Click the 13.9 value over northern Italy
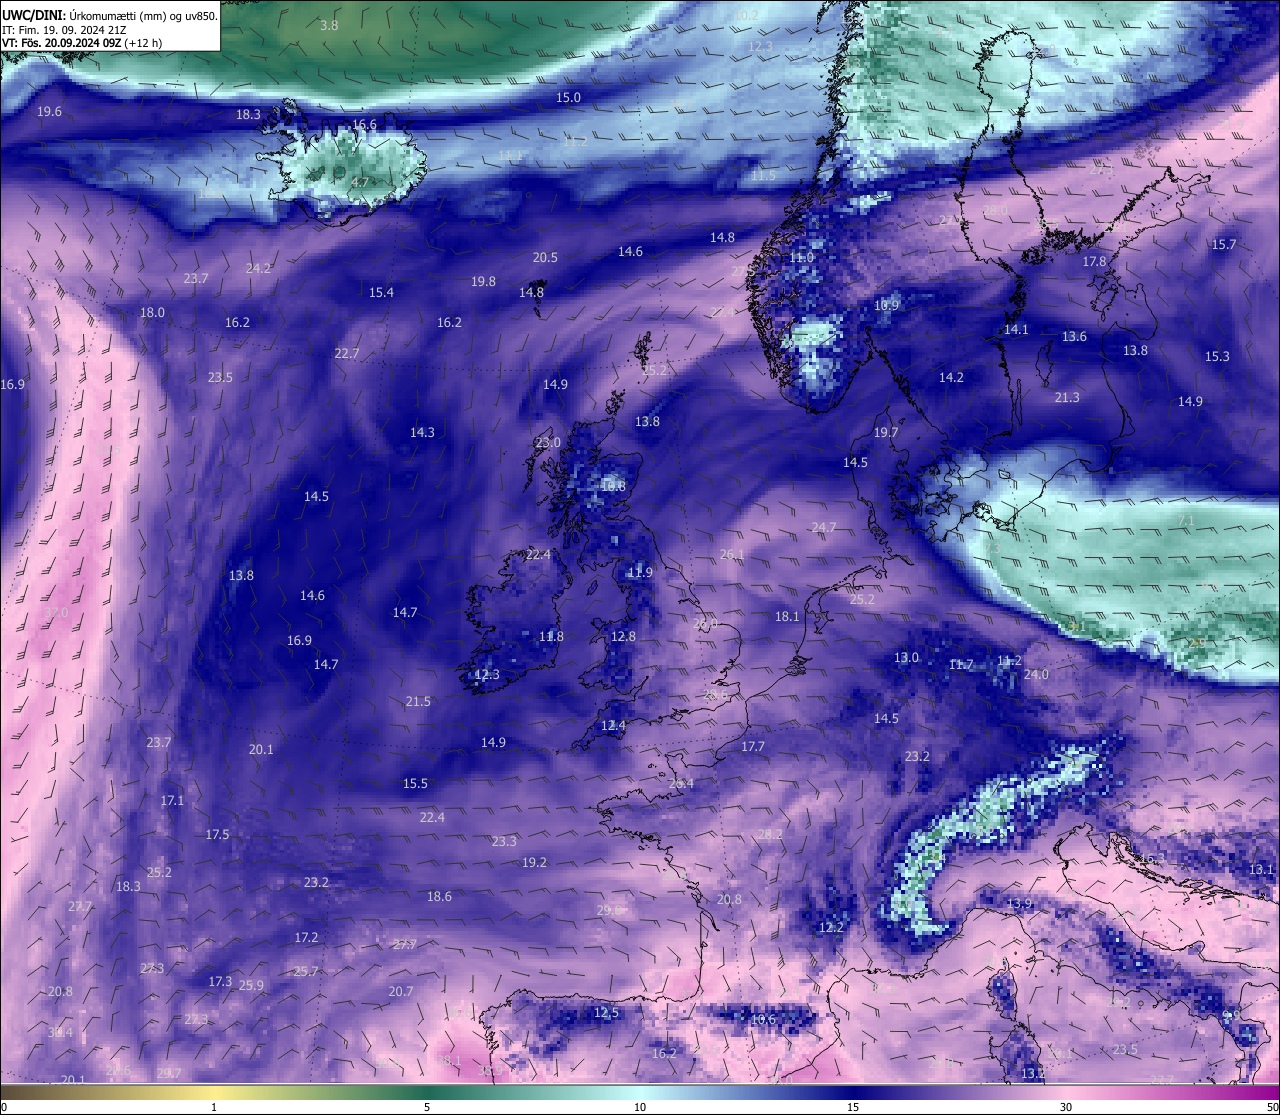Screen dimensions: 1280x1115 (1019, 903)
